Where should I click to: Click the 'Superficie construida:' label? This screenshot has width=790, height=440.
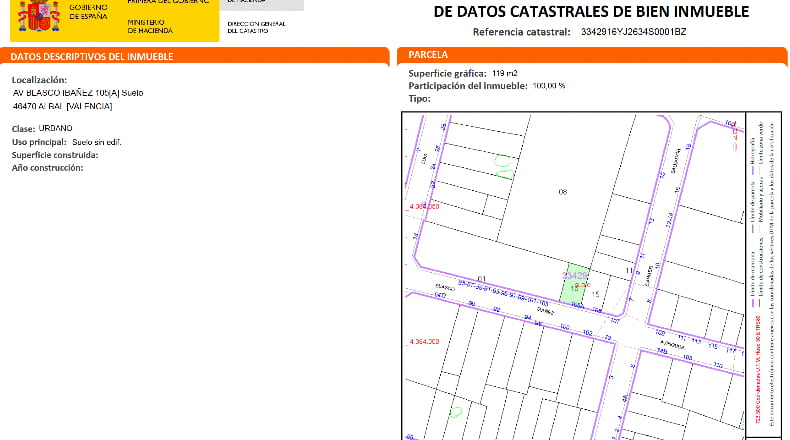pyautogui.click(x=55, y=155)
